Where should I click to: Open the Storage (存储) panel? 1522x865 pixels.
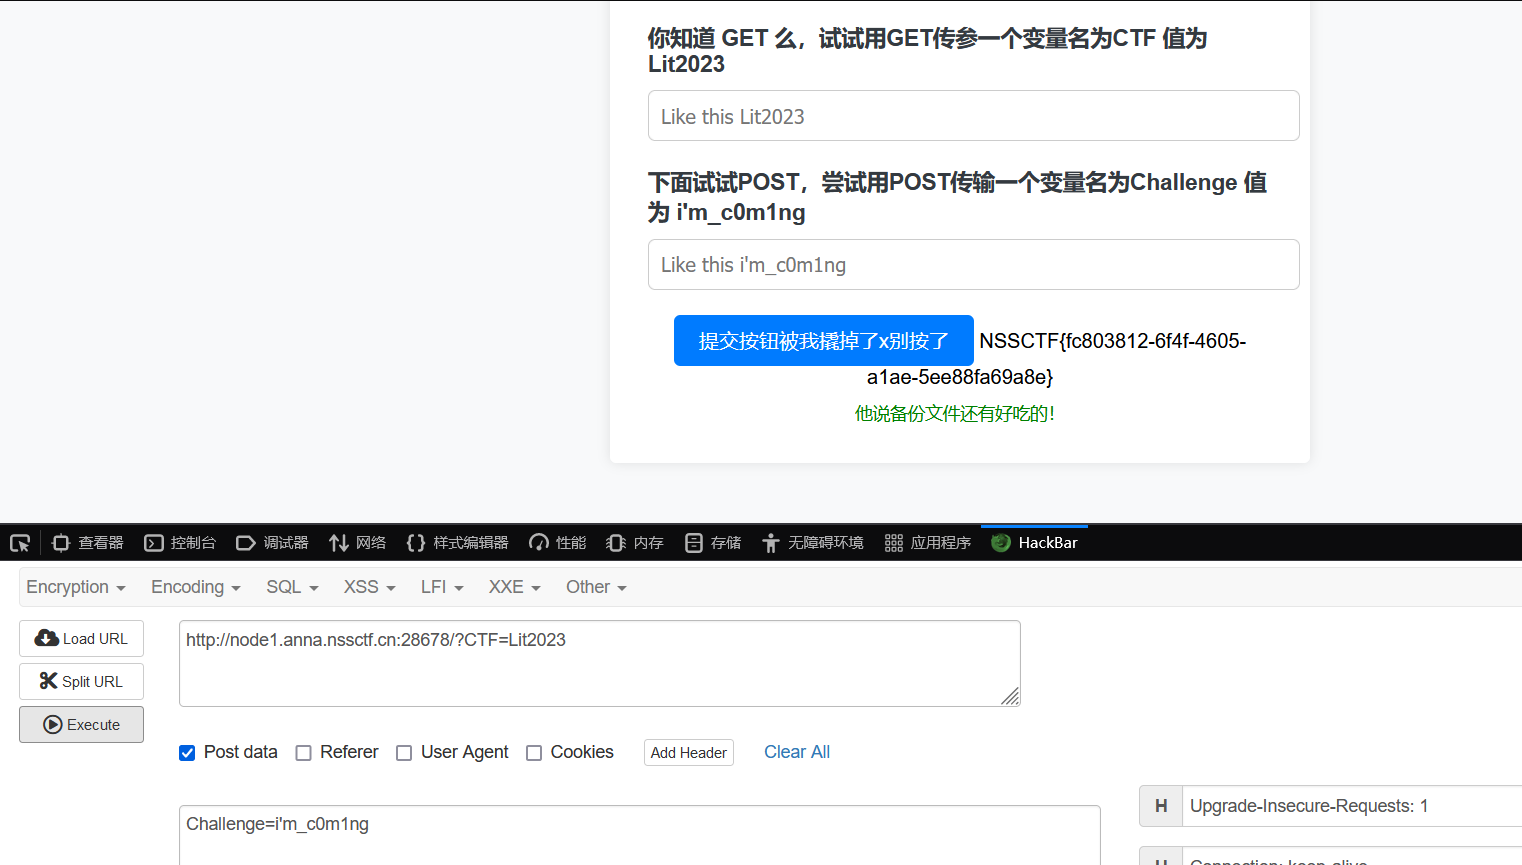tap(713, 543)
